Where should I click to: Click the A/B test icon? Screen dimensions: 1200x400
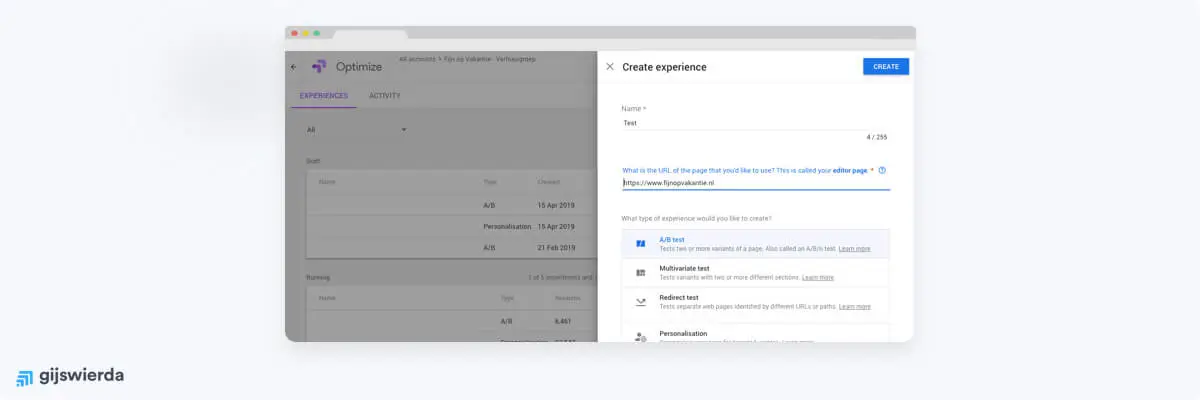tap(640, 243)
